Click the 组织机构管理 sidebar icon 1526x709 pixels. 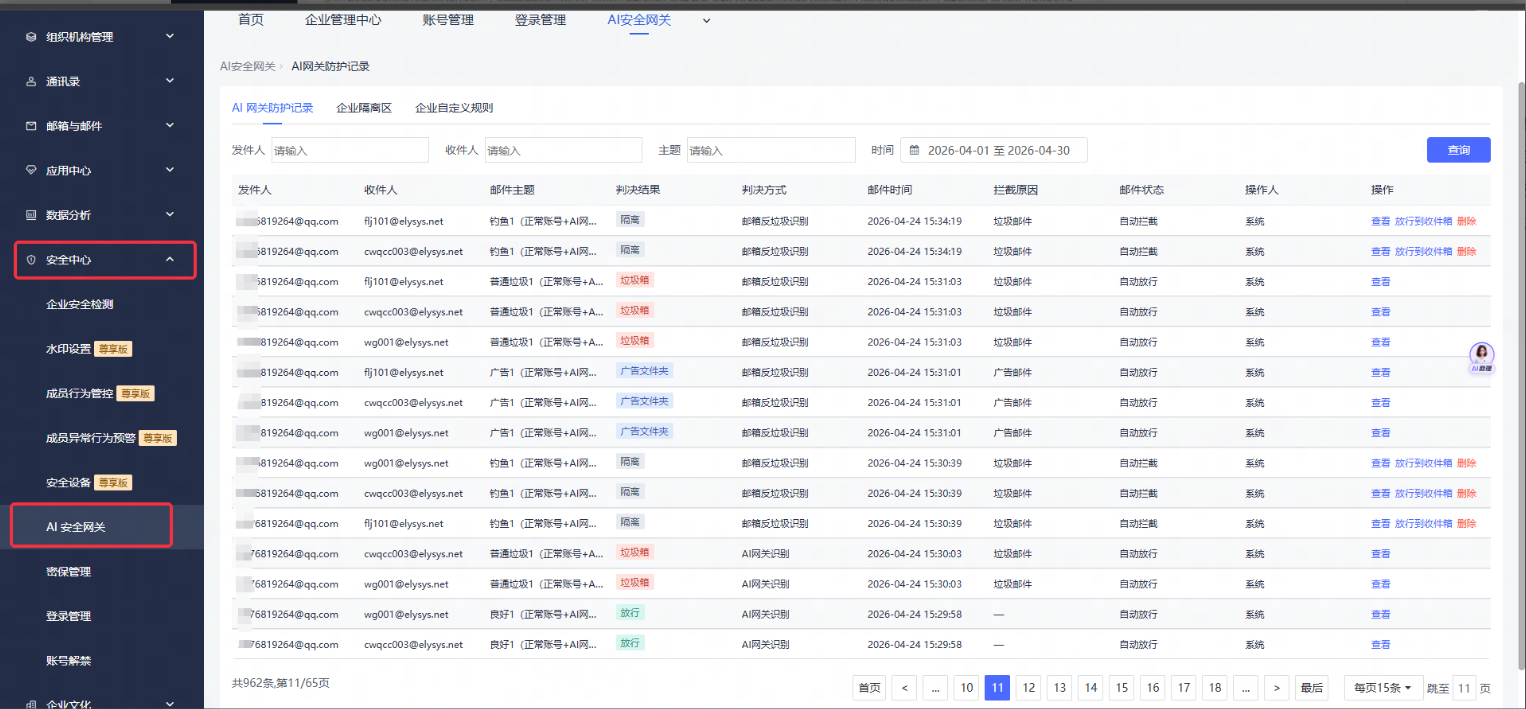coord(31,37)
